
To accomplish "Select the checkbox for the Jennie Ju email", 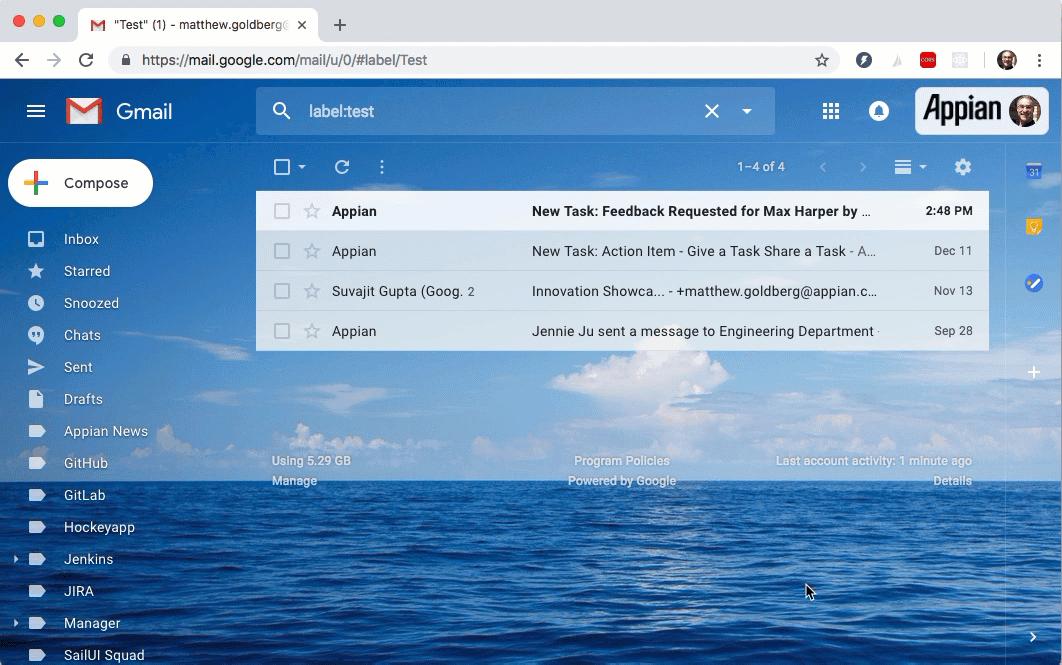I will pyautogui.click(x=281, y=331).
